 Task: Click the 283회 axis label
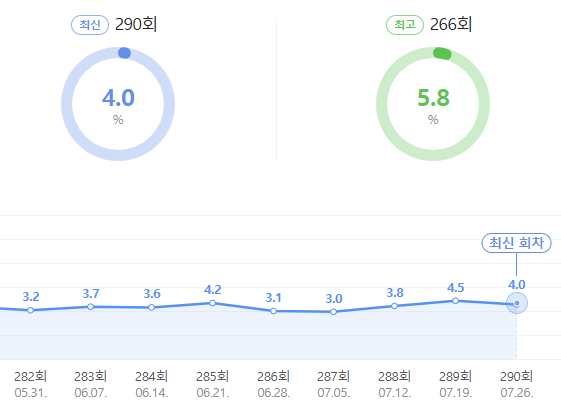click(91, 376)
